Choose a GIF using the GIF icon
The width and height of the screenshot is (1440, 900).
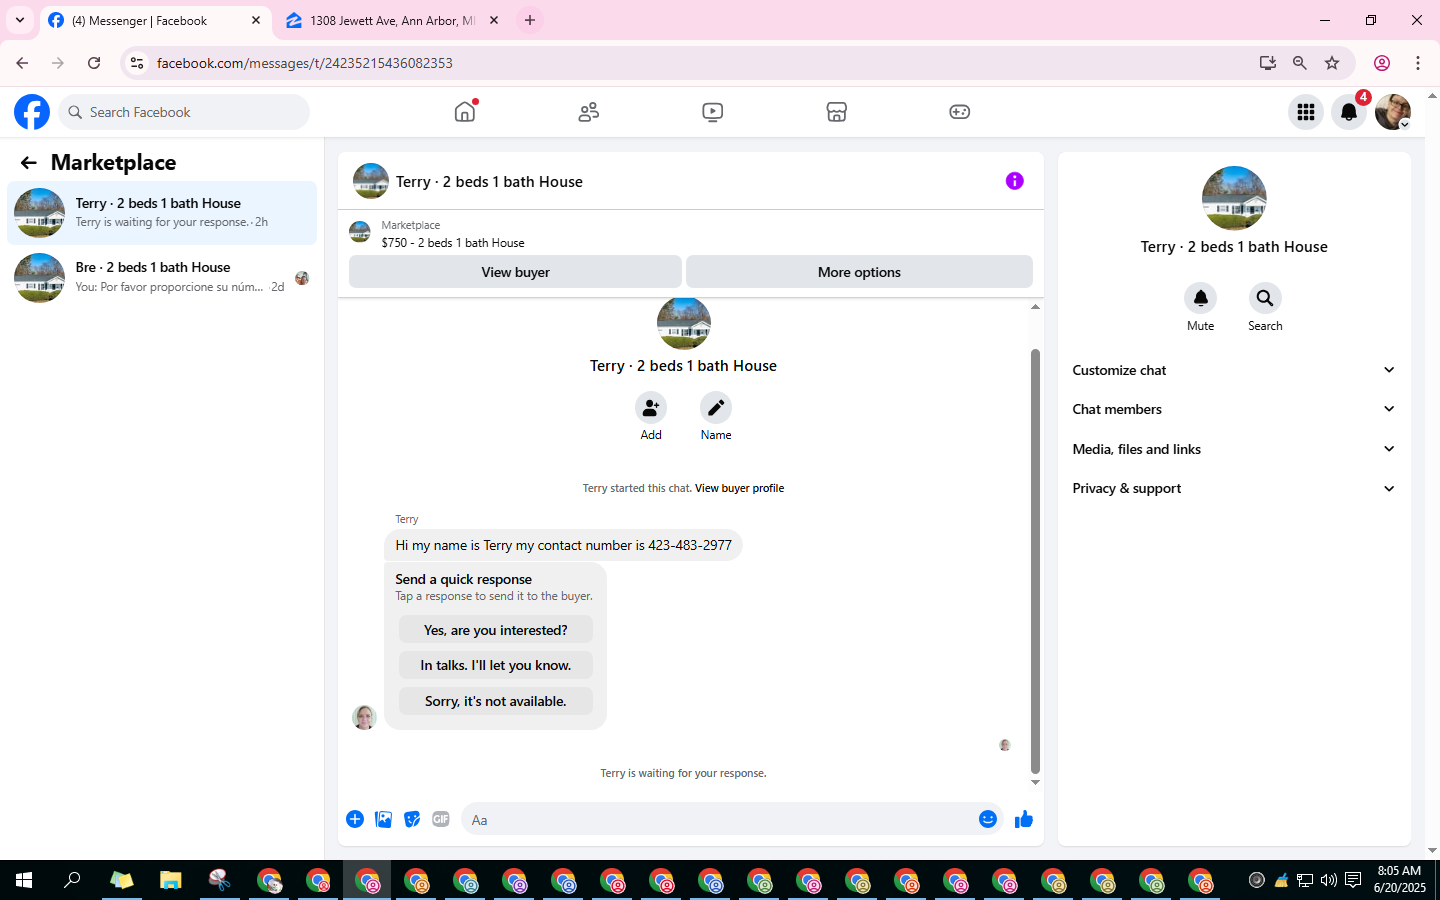(x=441, y=819)
